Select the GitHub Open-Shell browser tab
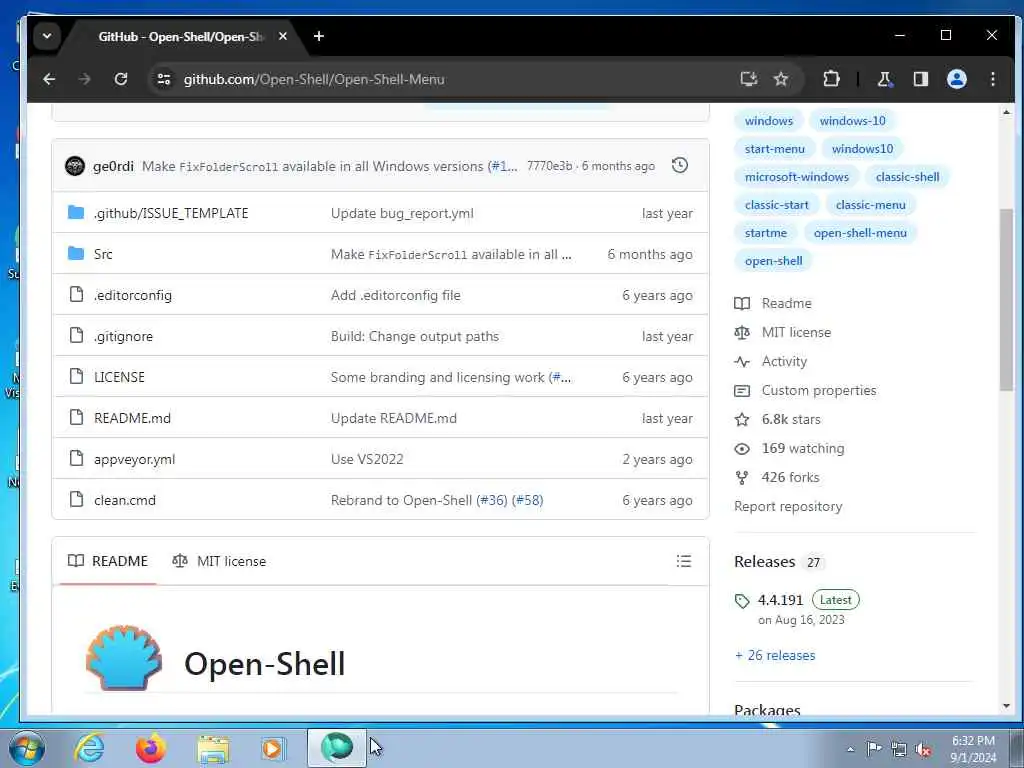Image resolution: width=1024 pixels, height=768 pixels. (181, 37)
